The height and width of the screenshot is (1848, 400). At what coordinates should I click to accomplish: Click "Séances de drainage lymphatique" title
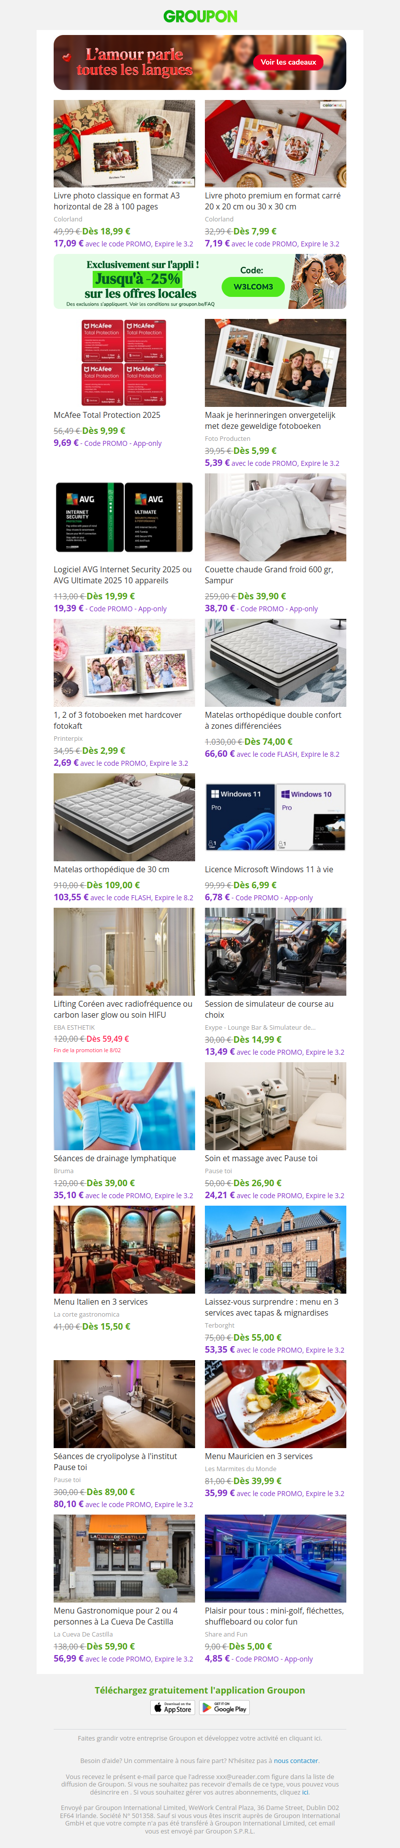click(115, 1158)
